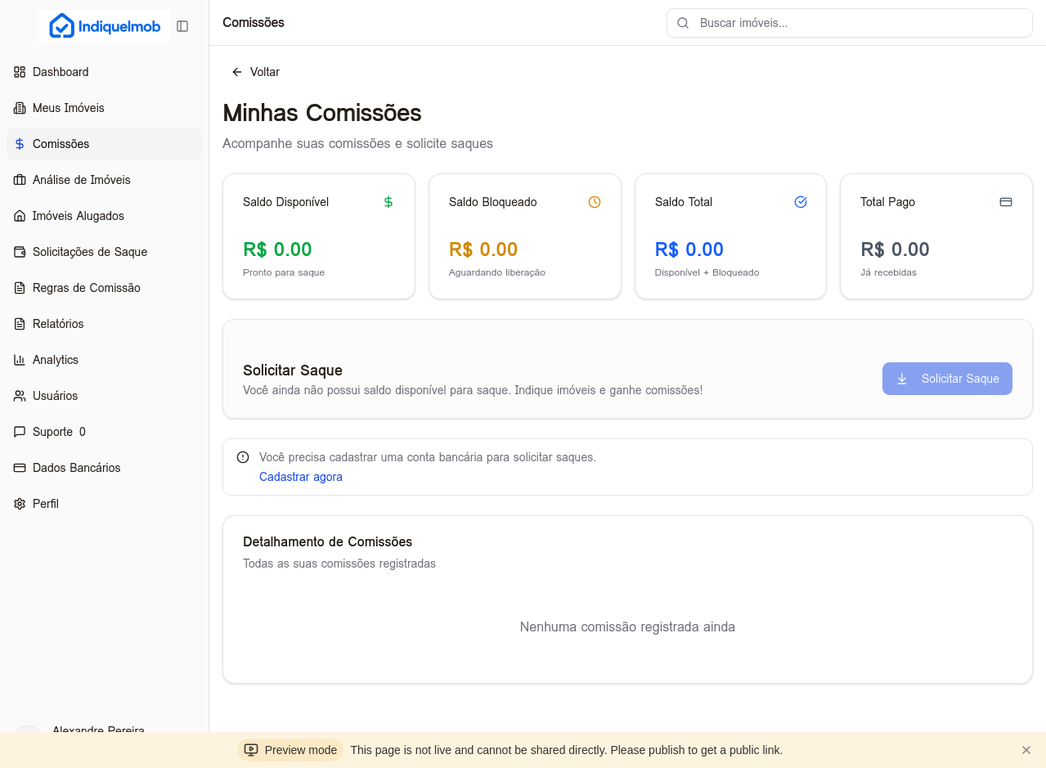Click the Regras de Comissão item
This screenshot has height=768, width=1046.
[86, 288]
